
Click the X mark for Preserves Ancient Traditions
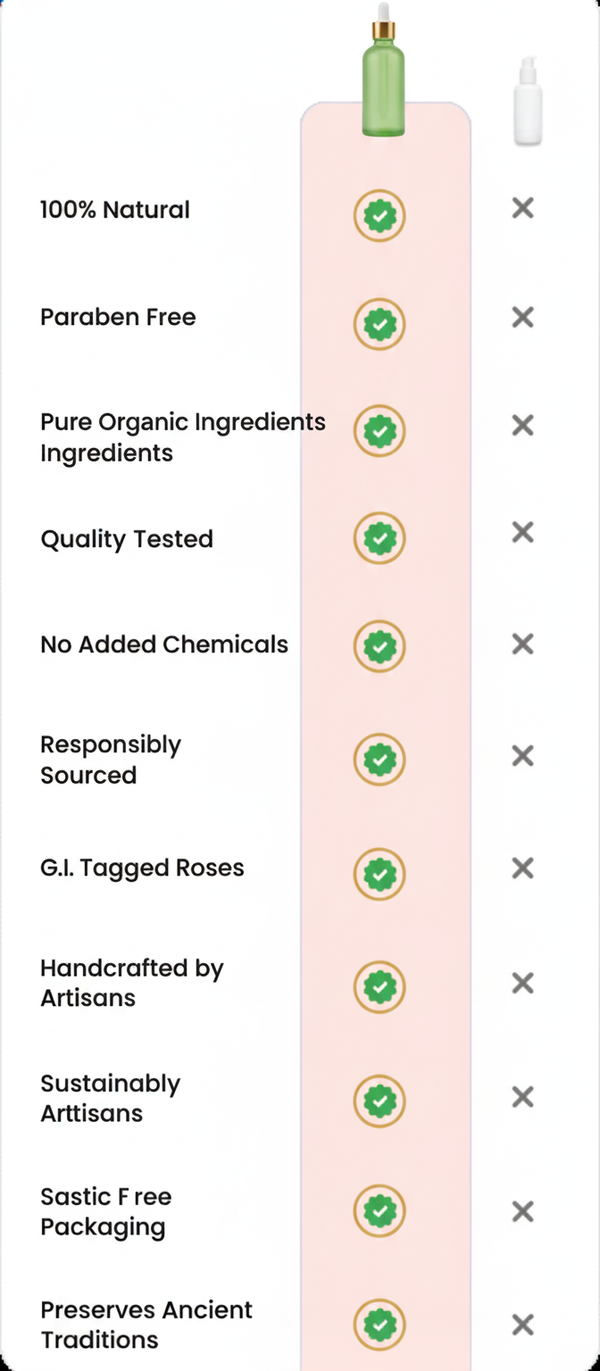(x=522, y=1325)
